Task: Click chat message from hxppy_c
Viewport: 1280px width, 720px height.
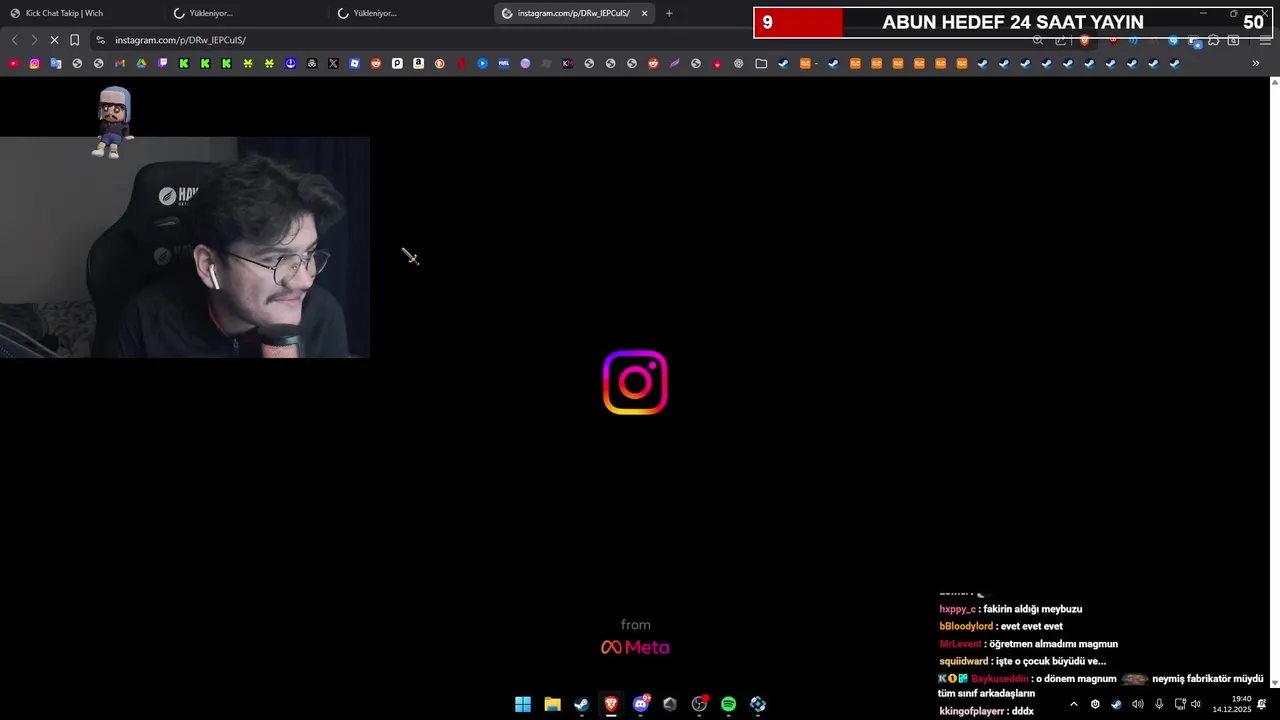Action: (1010, 609)
